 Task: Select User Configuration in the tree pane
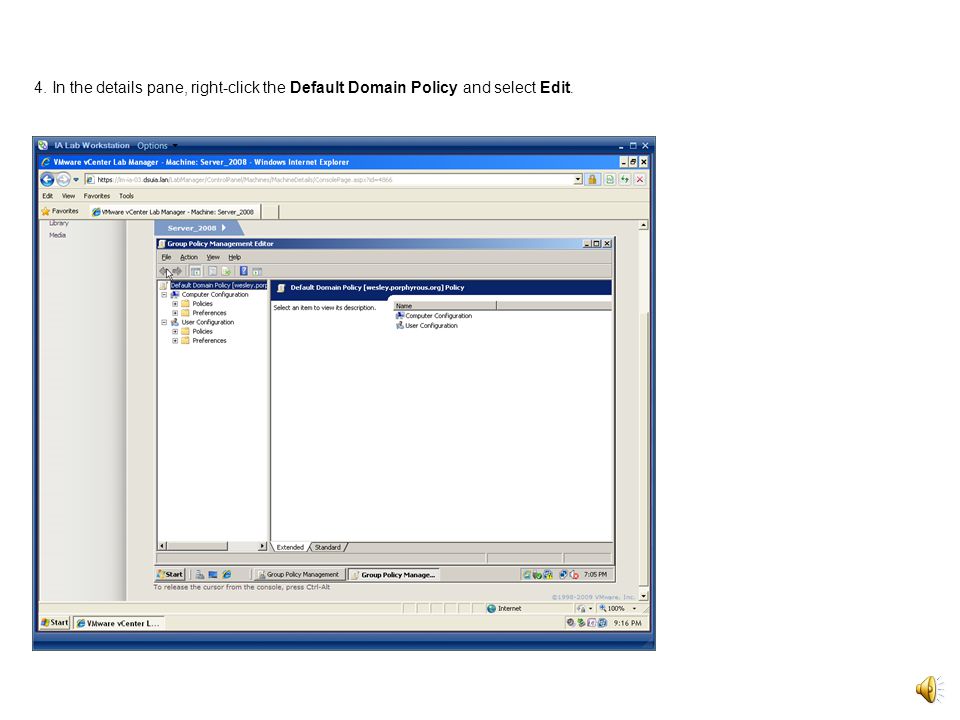[208, 322]
